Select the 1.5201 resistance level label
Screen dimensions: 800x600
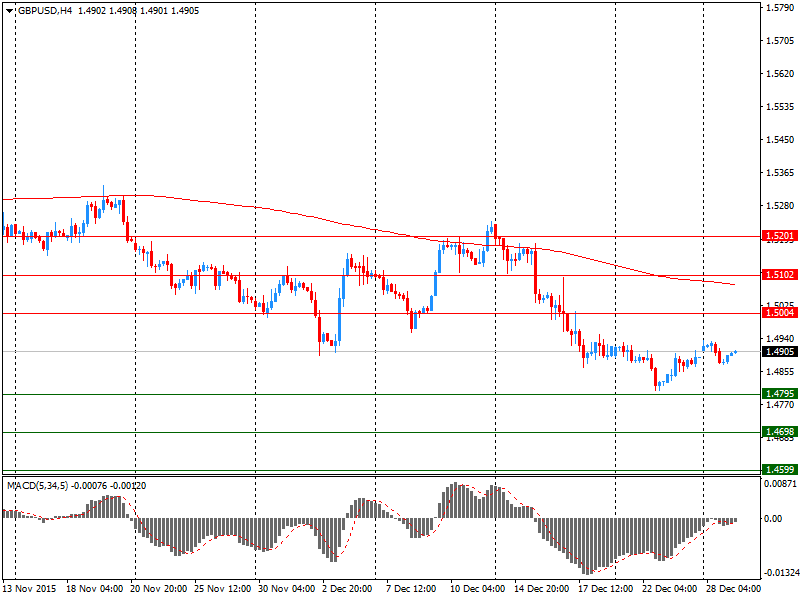(x=780, y=236)
